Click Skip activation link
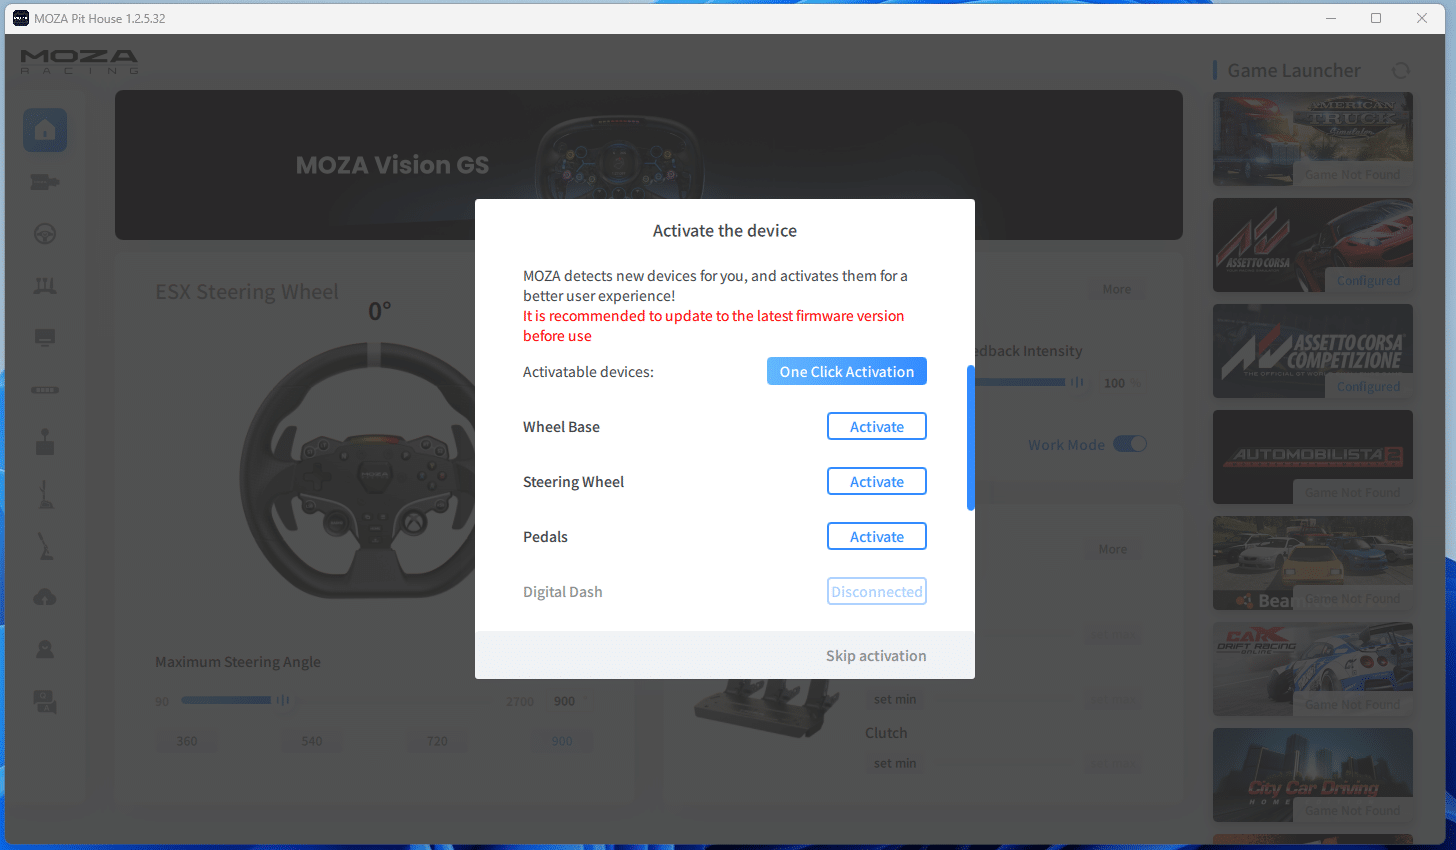1456x850 pixels. pyautogui.click(x=875, y=656)
